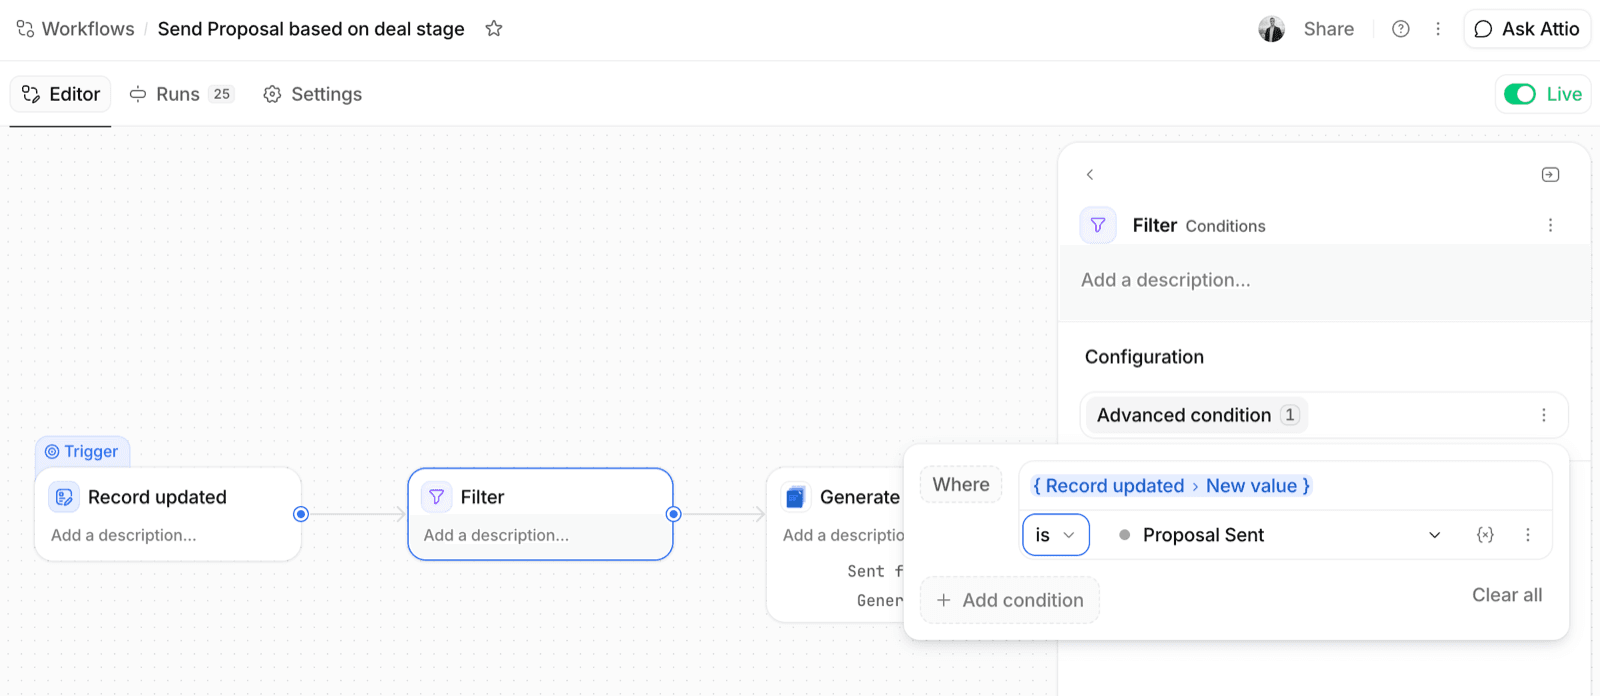Click the Filter node funnel icon

[x=437, y=497]
